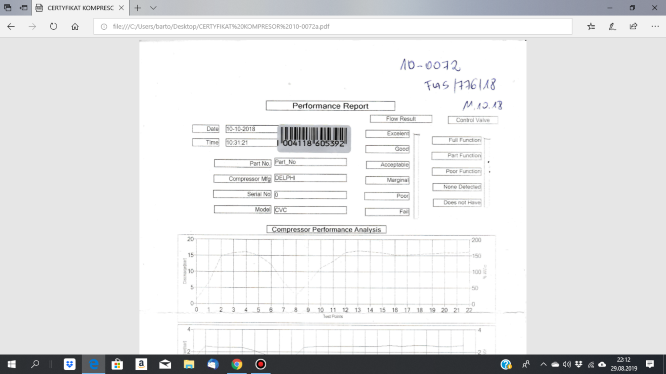View site information icon in address bar
This screenshot has height=374, width=666.
click(104, 26)
